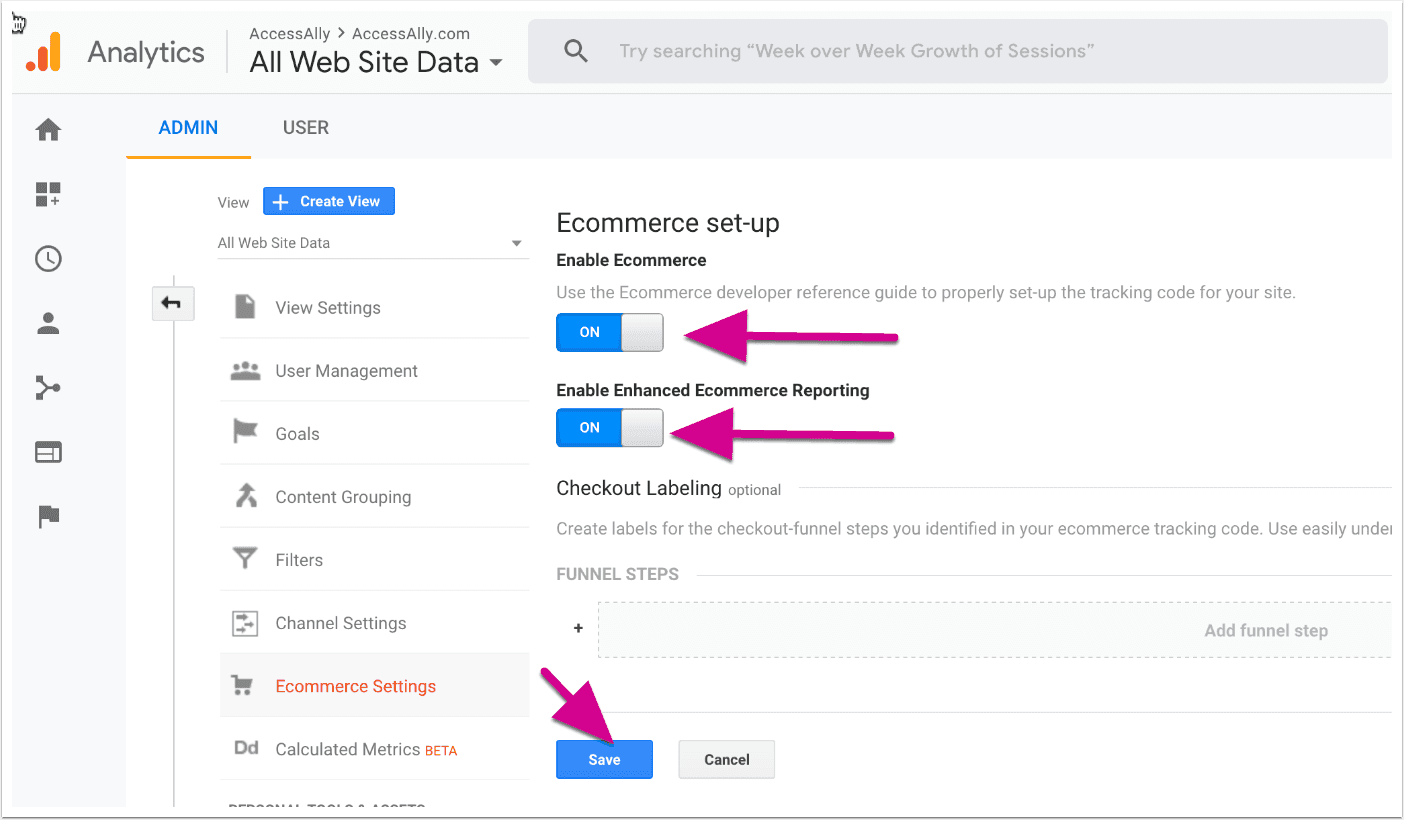Open Audience person icon in sidebar
The width and height of the screenshot is (1404, 820).
[48, 324]
